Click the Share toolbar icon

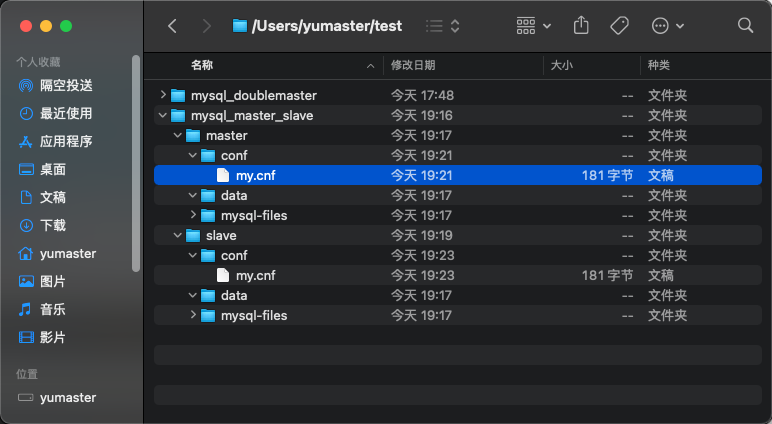pos(582,26)
